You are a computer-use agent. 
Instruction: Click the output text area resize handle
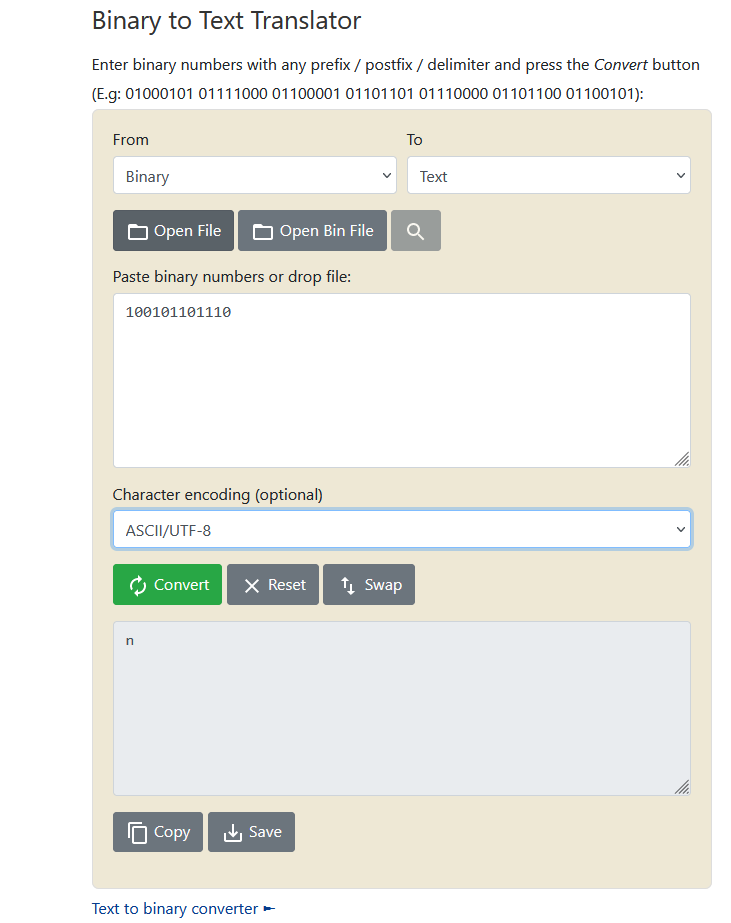click(x=681, y=787)
